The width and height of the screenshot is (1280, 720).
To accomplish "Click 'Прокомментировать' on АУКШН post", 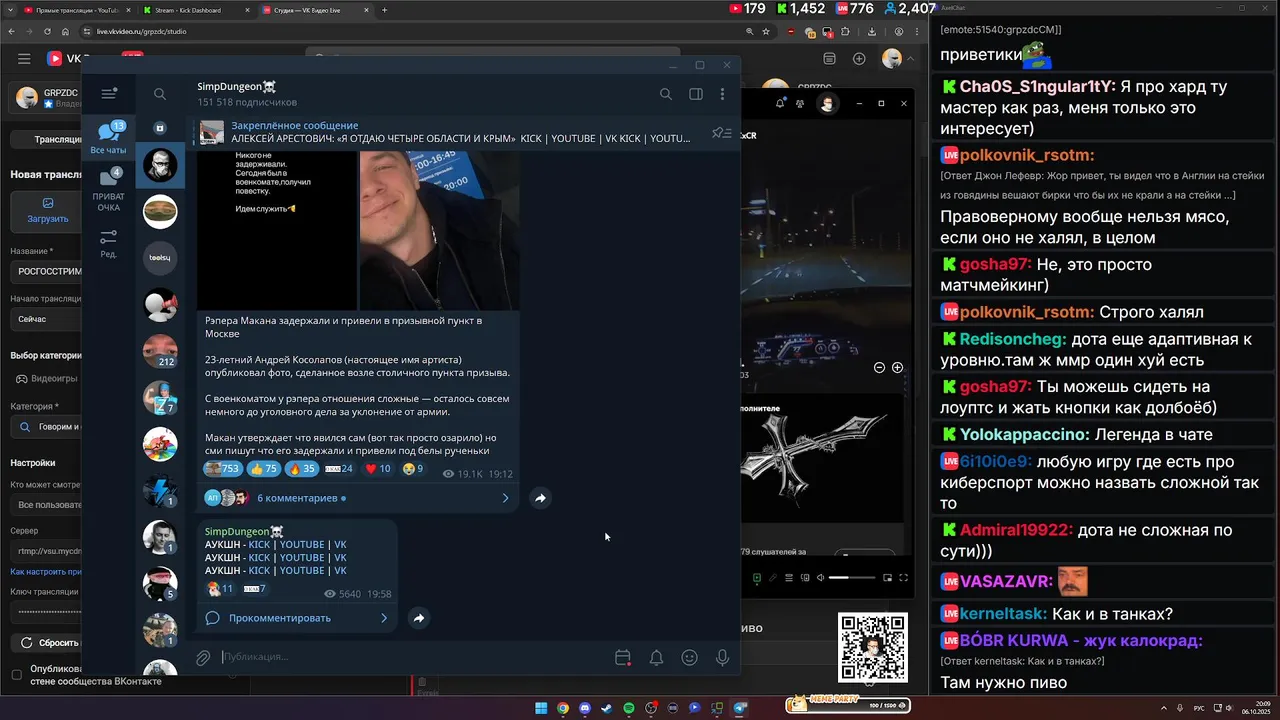I will click(279, 618).
